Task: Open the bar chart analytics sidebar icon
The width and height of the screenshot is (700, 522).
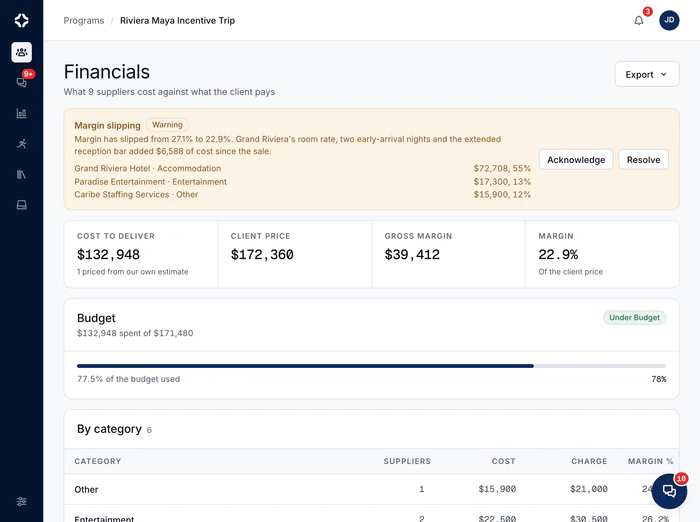Action: pos(21,113)
